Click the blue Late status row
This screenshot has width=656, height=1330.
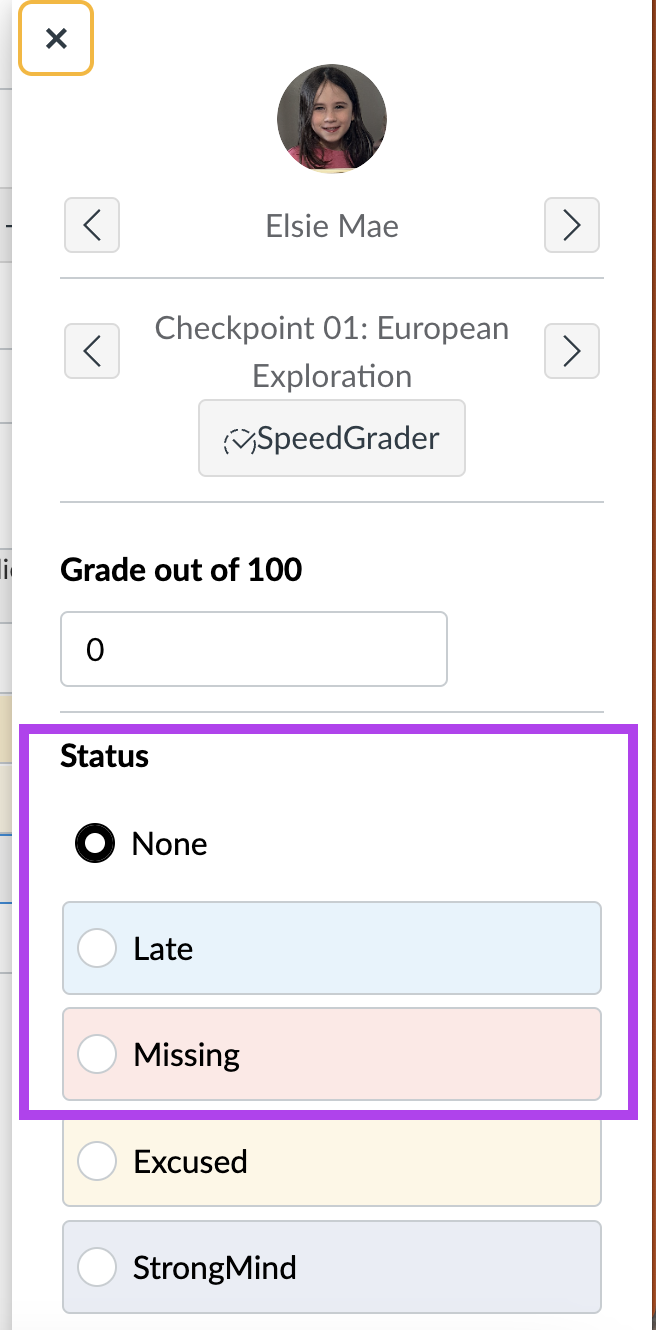point(332,948)
